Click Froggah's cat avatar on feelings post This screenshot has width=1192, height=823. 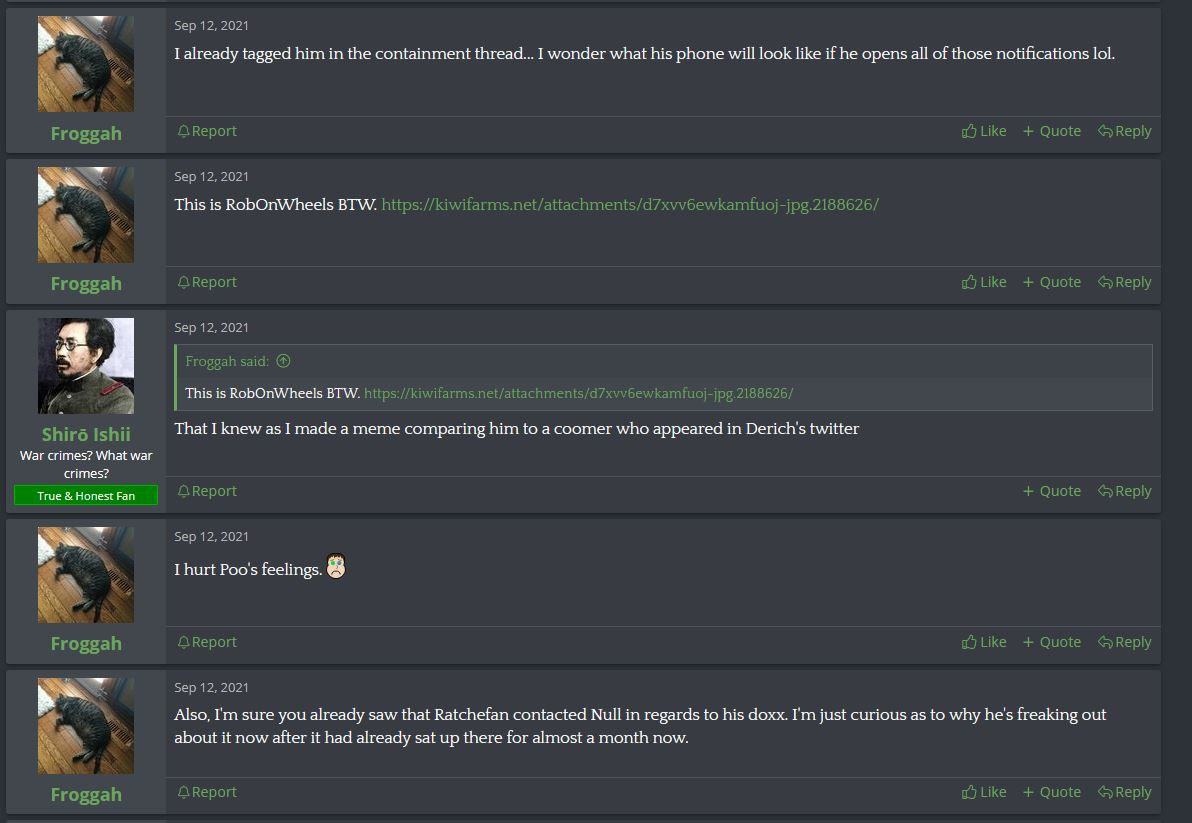(86, 575)
